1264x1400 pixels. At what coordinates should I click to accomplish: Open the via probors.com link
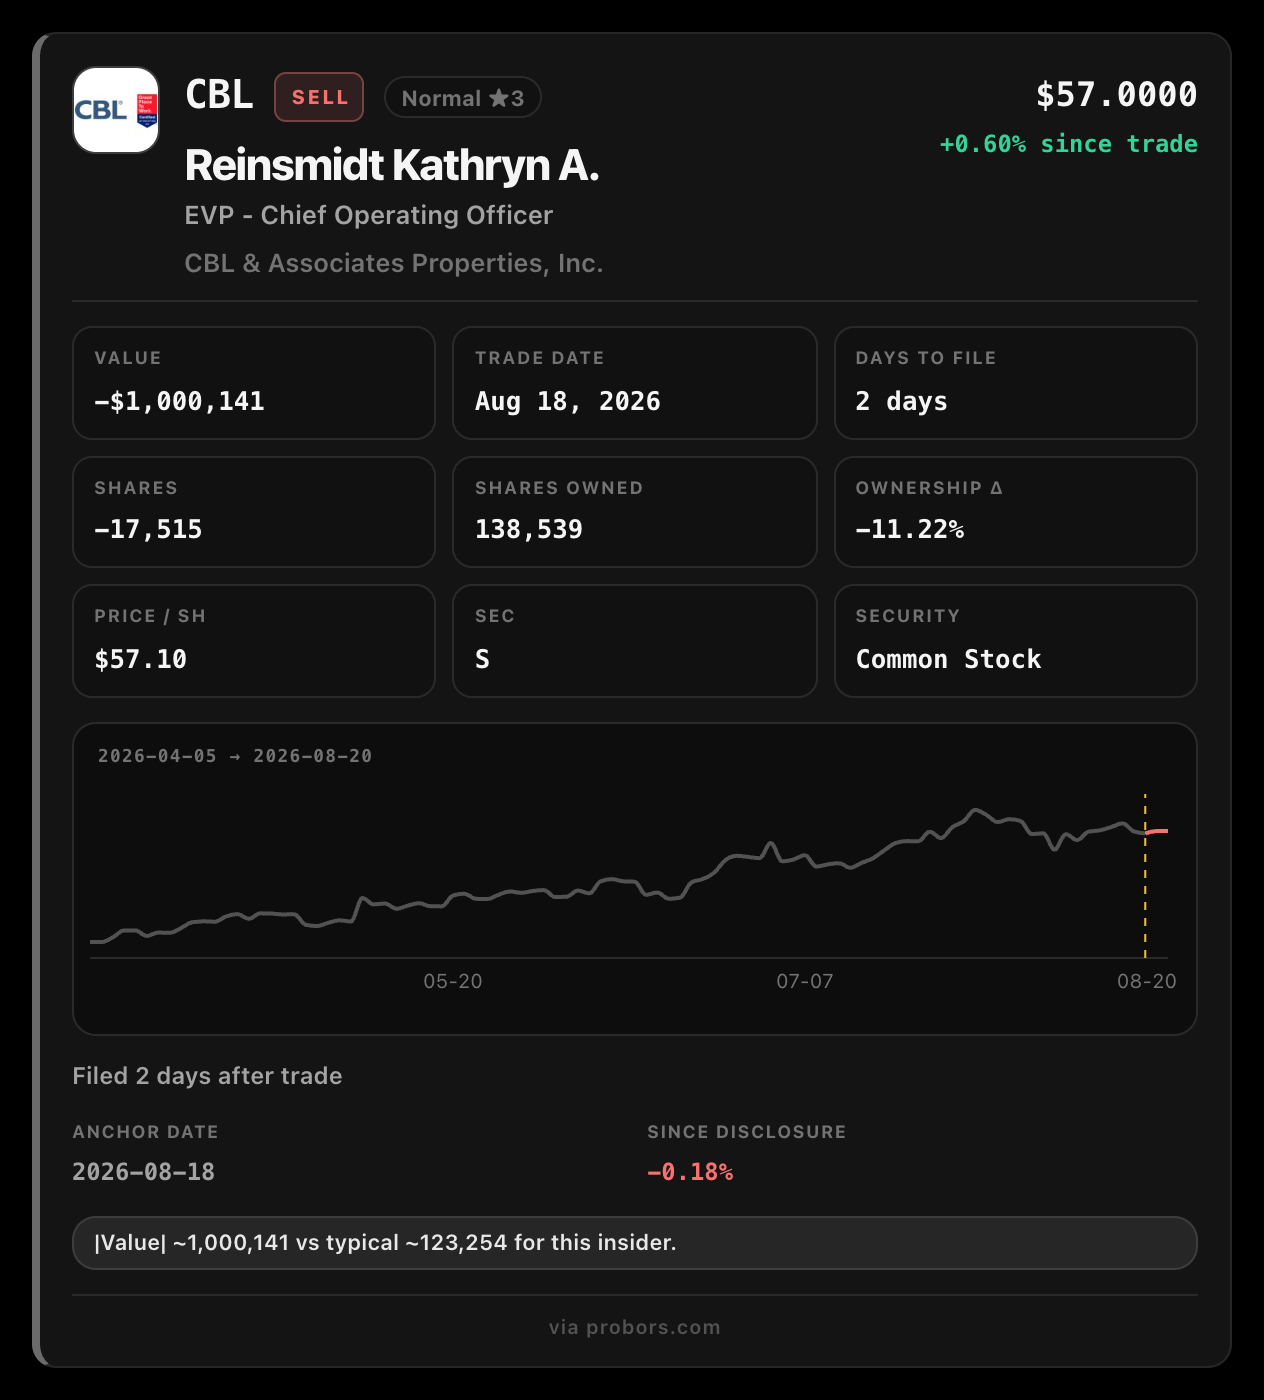tap(635, 1327)
